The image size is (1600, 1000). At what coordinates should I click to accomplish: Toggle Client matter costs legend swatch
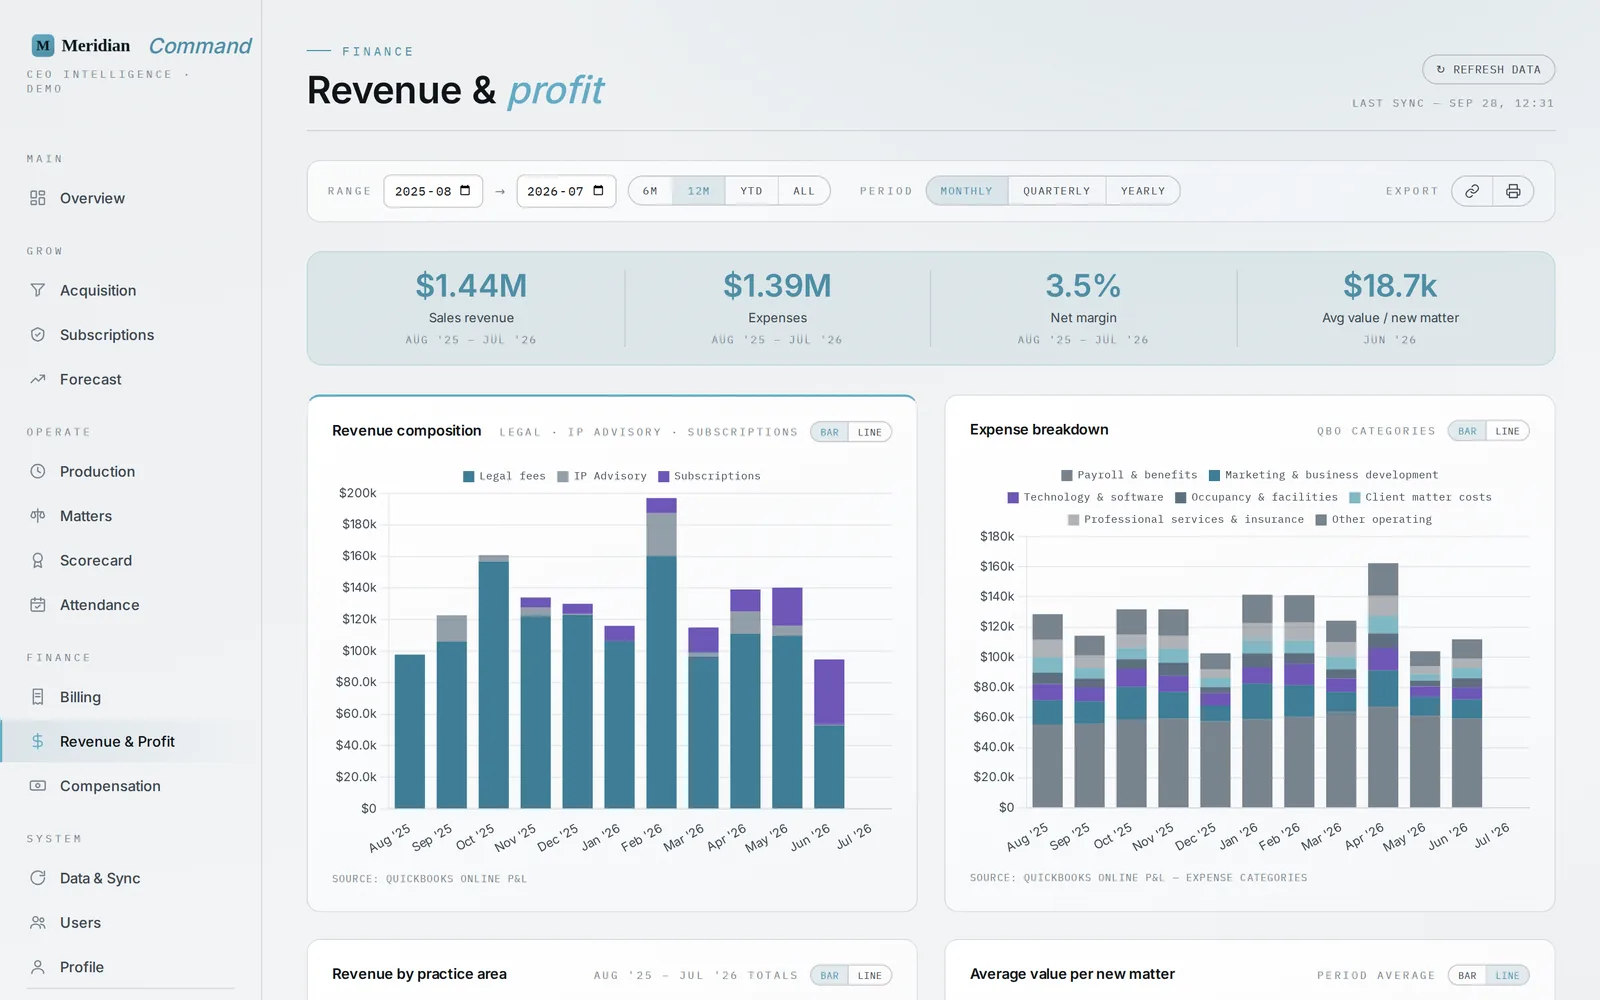(1354, 497)
